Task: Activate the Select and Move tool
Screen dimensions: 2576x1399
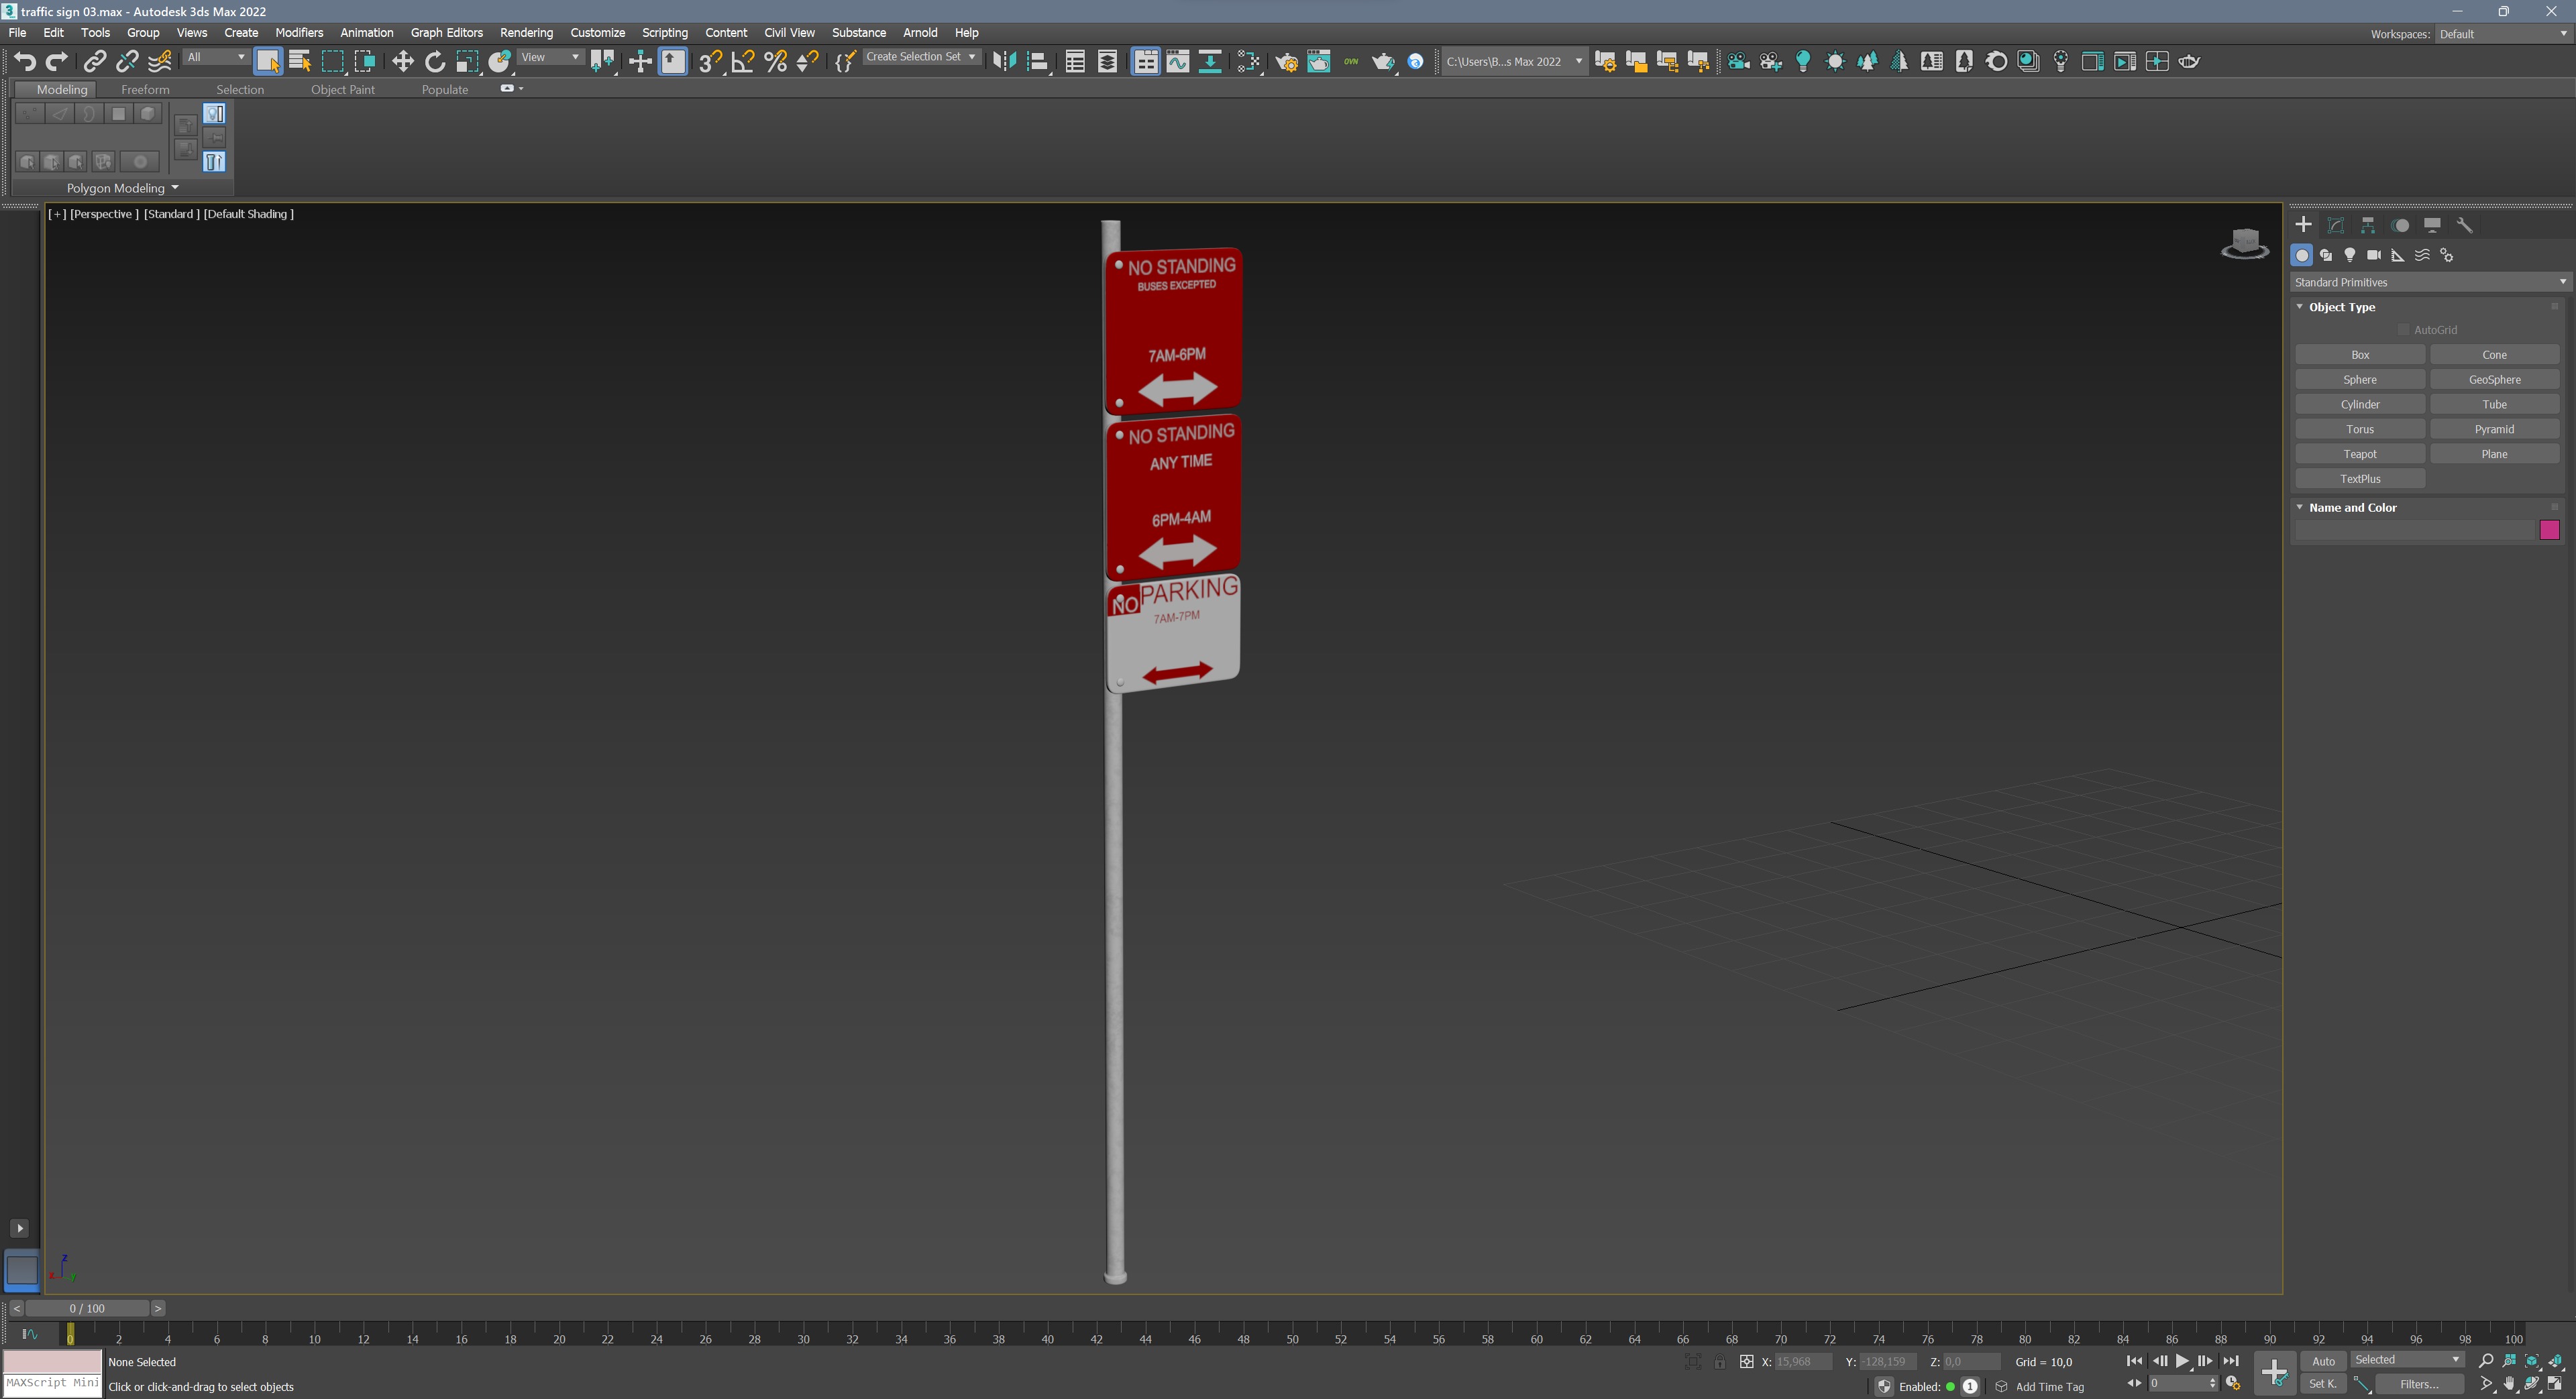Action: [x=402, y=61]
